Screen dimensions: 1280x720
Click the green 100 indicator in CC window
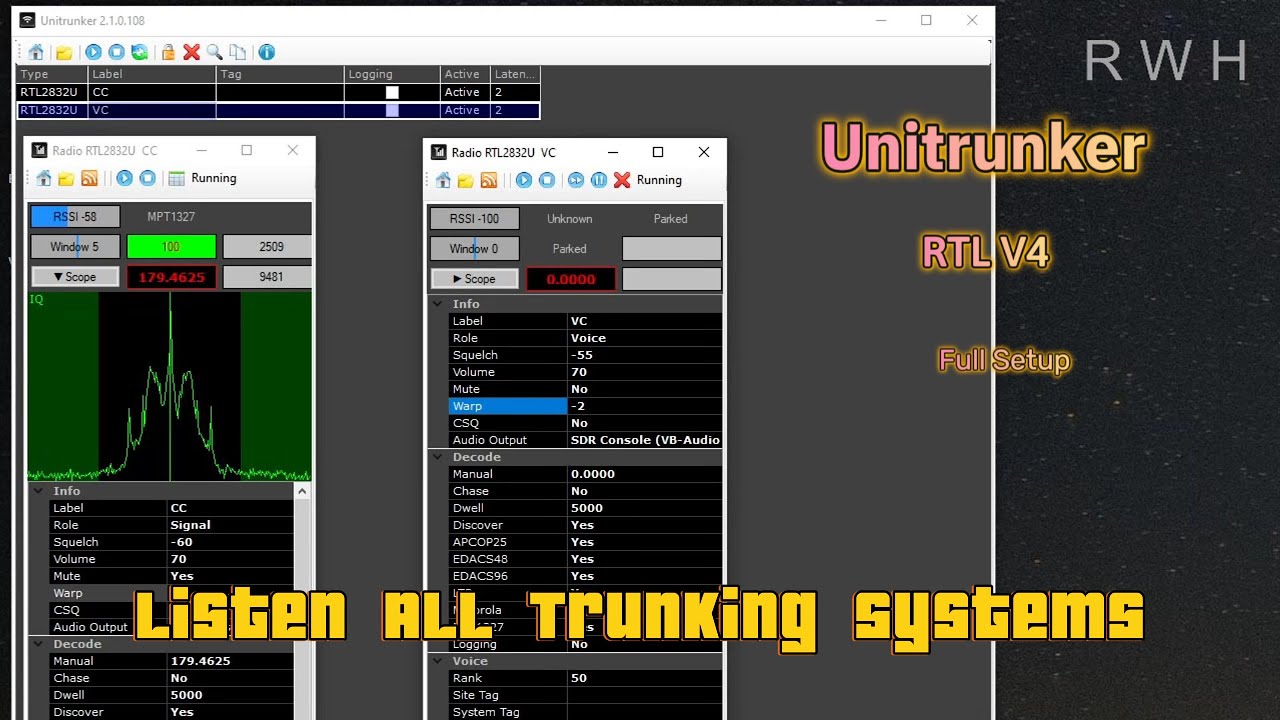pyautogui.click(x=171, y=247)
